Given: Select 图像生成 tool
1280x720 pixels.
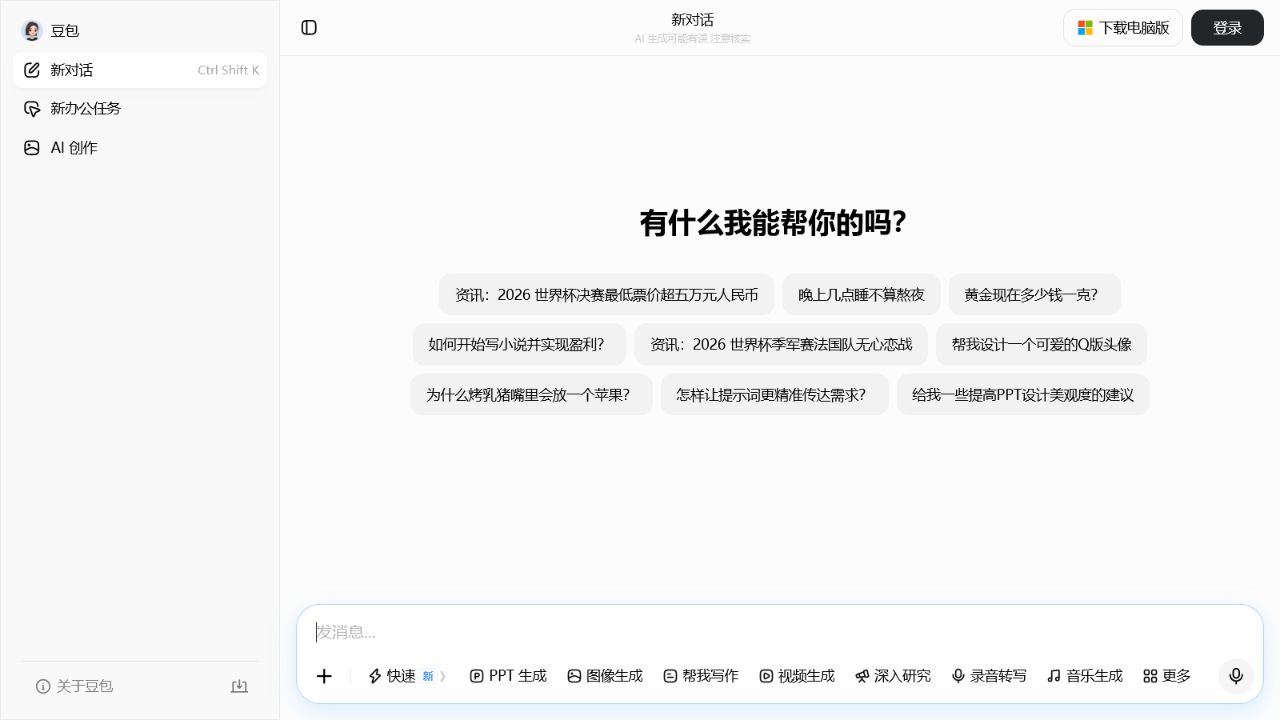Looking at the screenshot, I should 605,676.
